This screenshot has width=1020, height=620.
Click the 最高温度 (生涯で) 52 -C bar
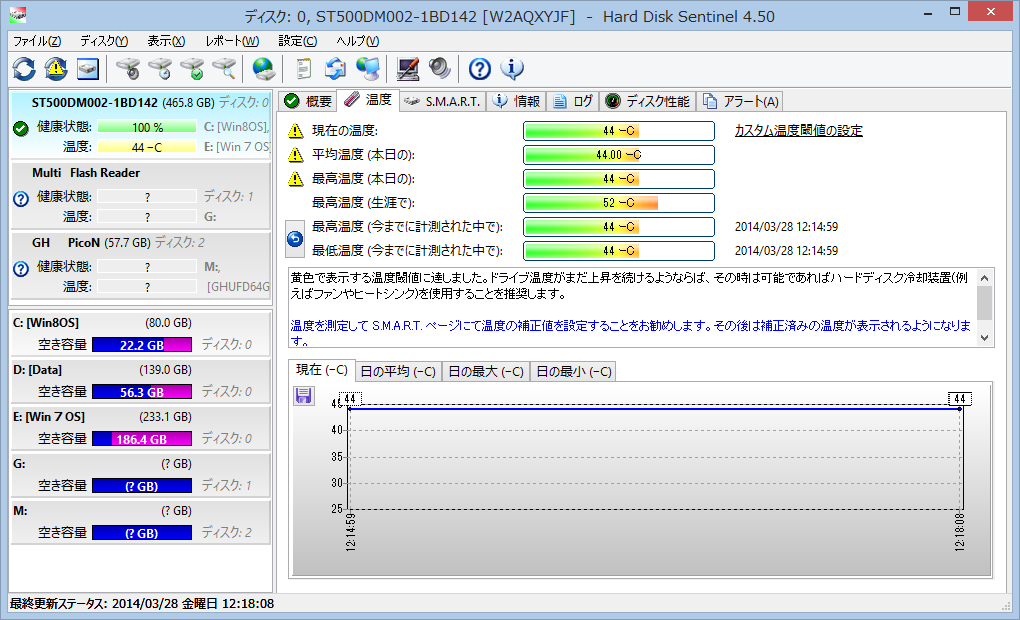pyautogui.click(x=619, y=203)
